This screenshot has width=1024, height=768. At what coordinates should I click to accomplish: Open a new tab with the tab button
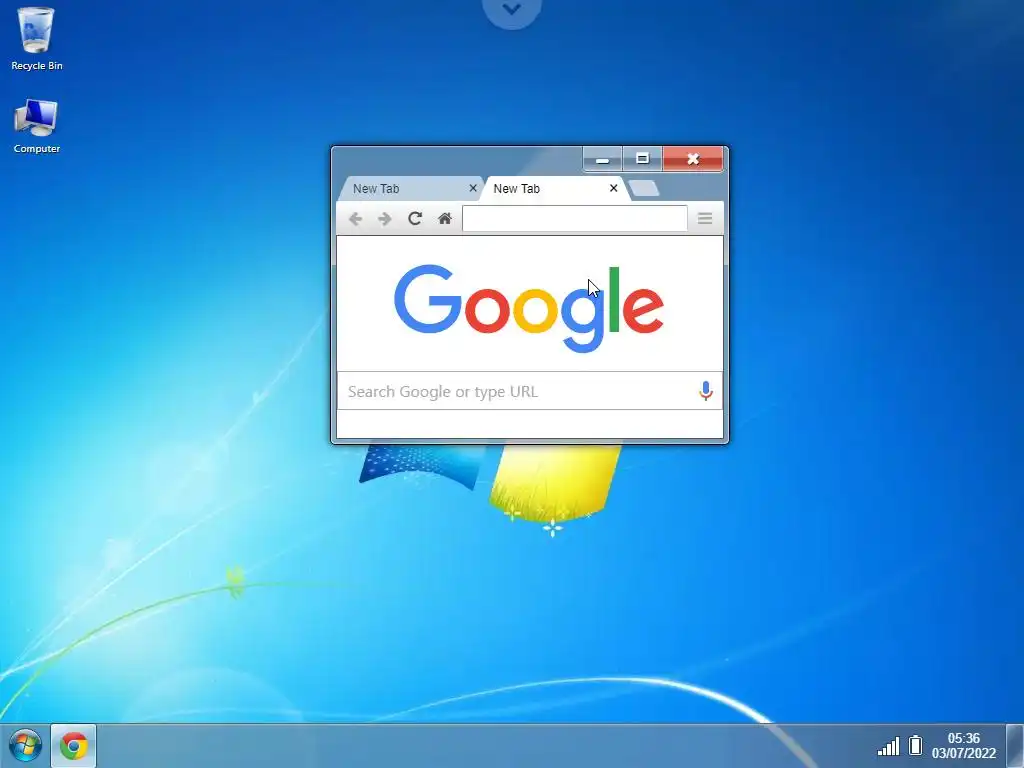point(645,188)
